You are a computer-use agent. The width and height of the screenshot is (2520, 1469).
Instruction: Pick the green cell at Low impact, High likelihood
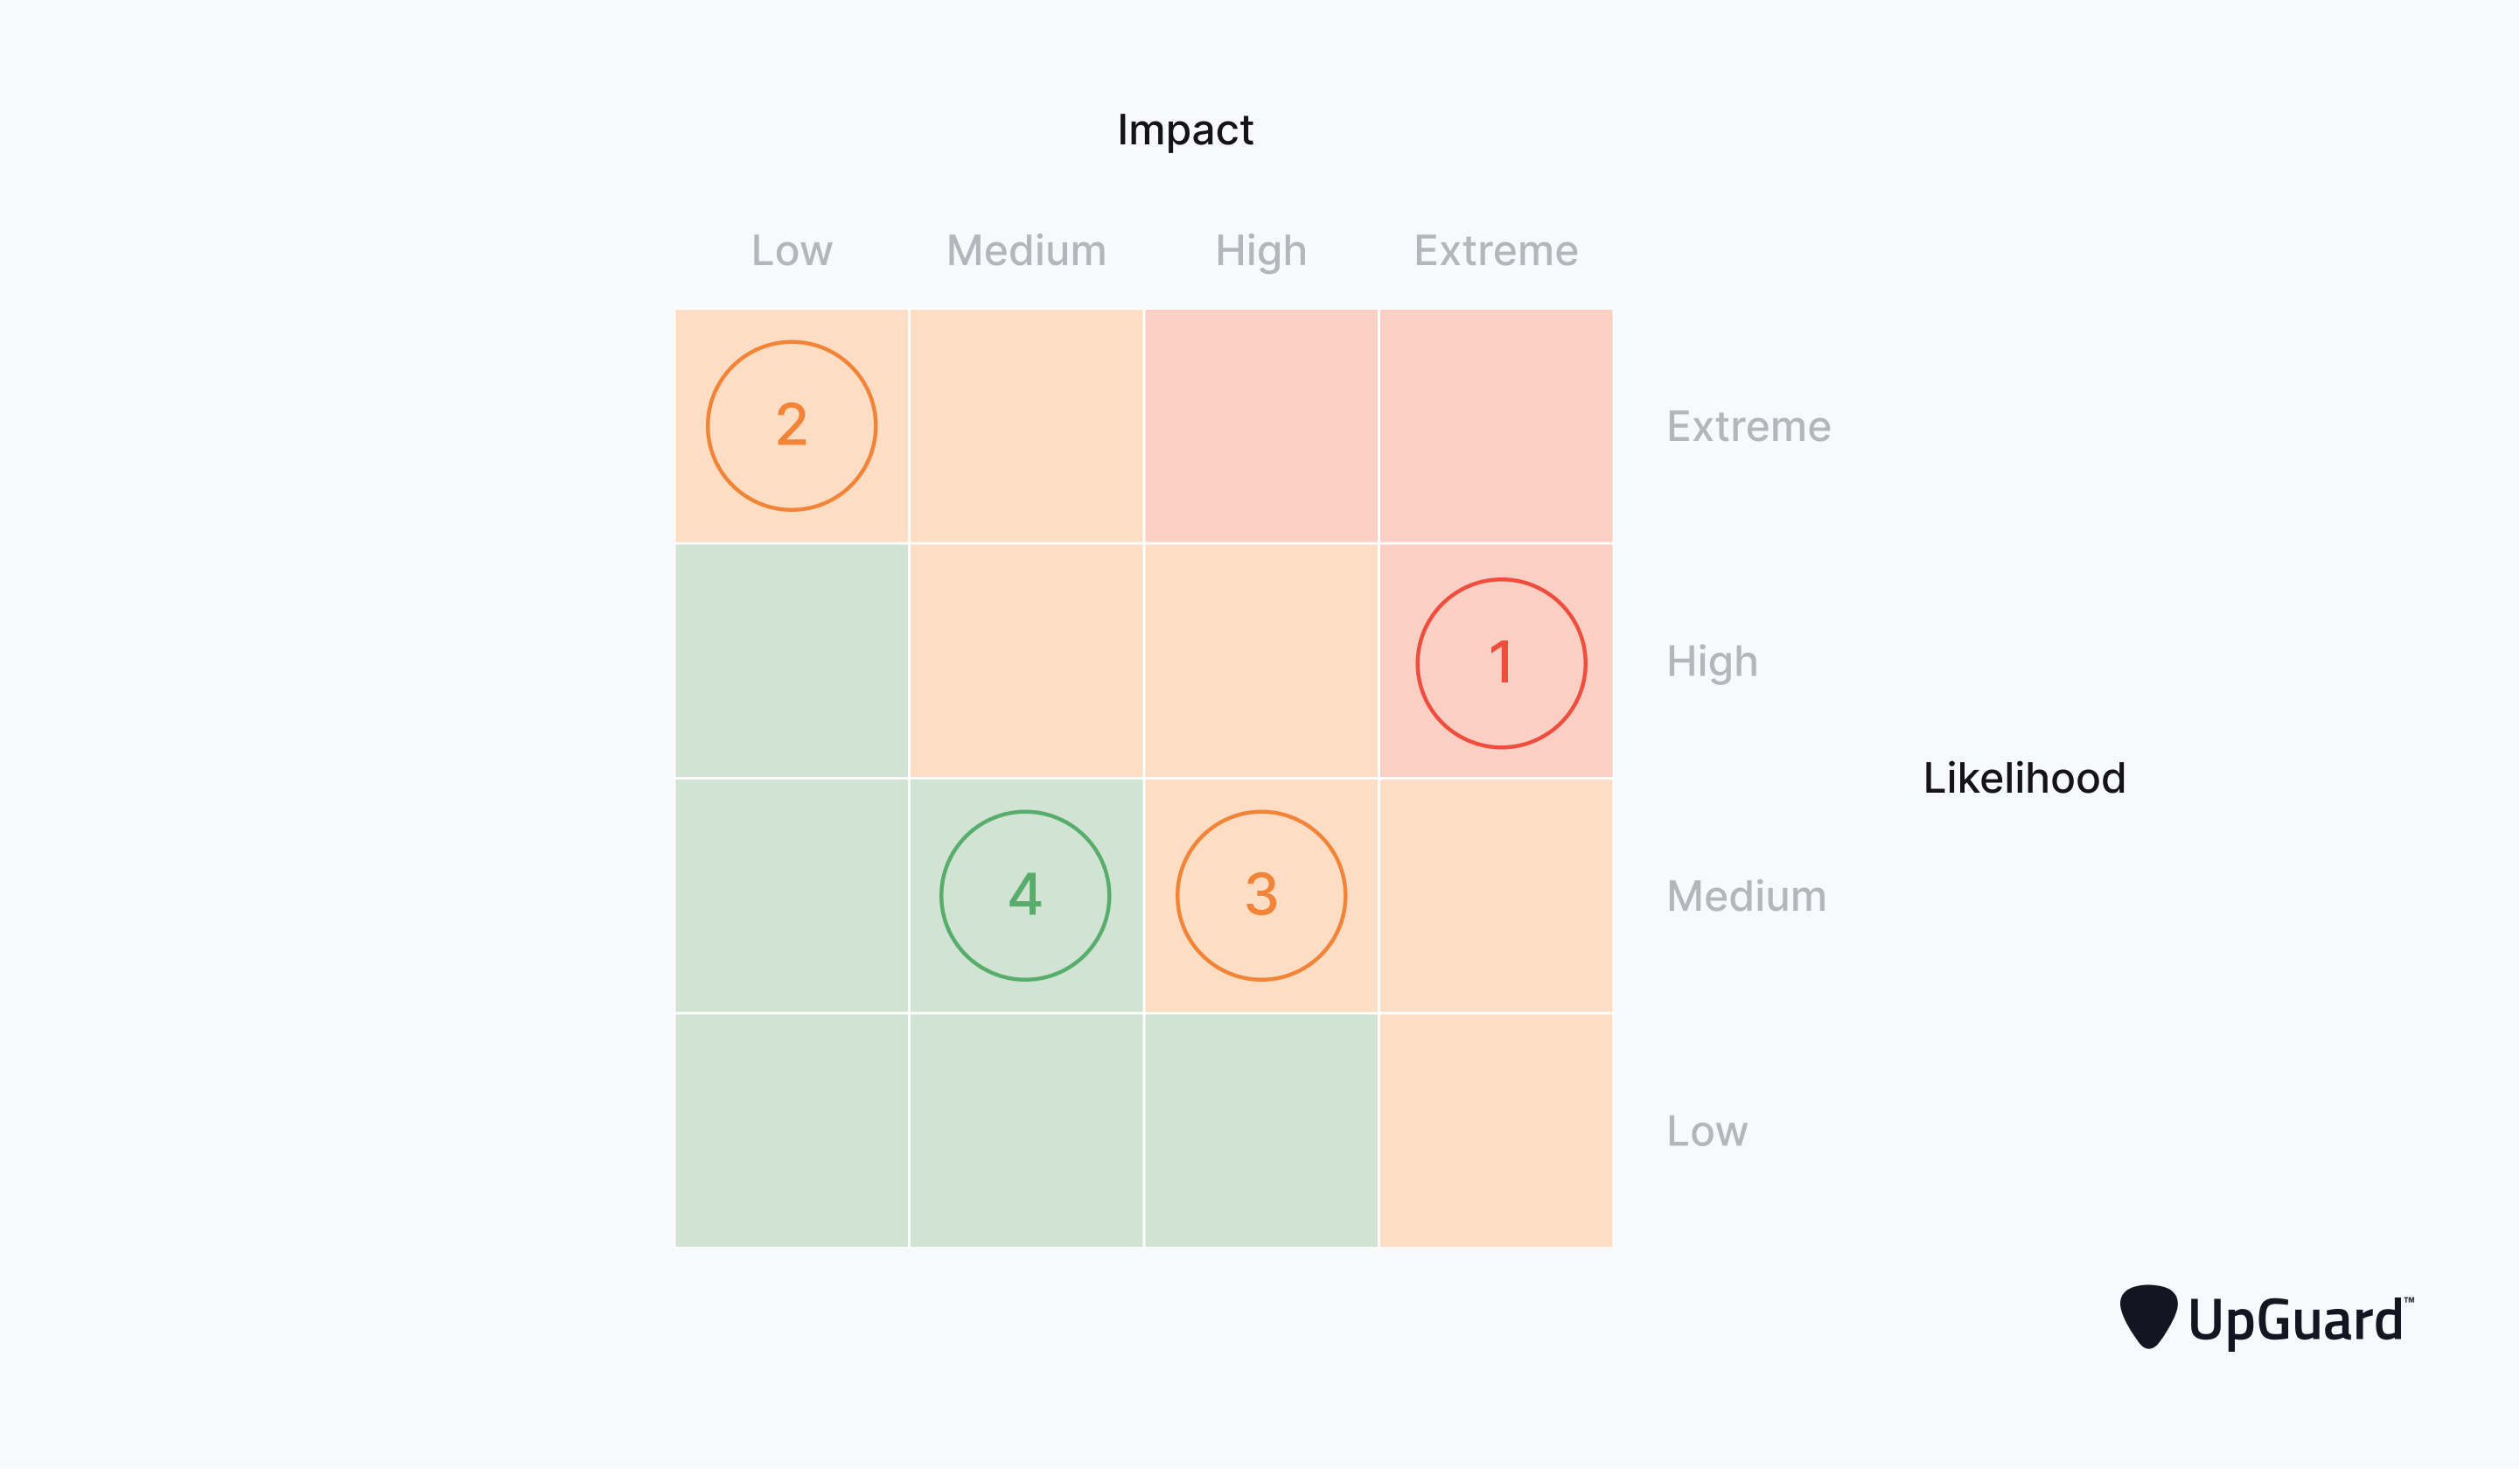click(791, 661)
